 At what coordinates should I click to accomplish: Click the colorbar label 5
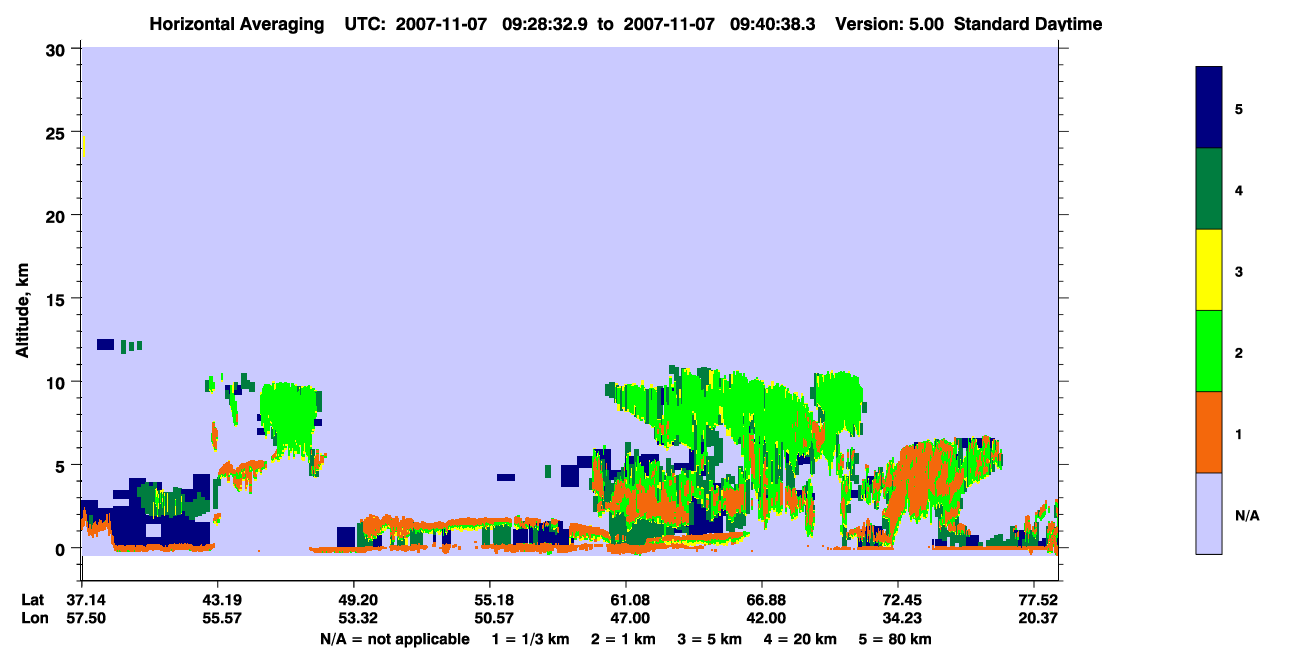tap(1239, 108)
